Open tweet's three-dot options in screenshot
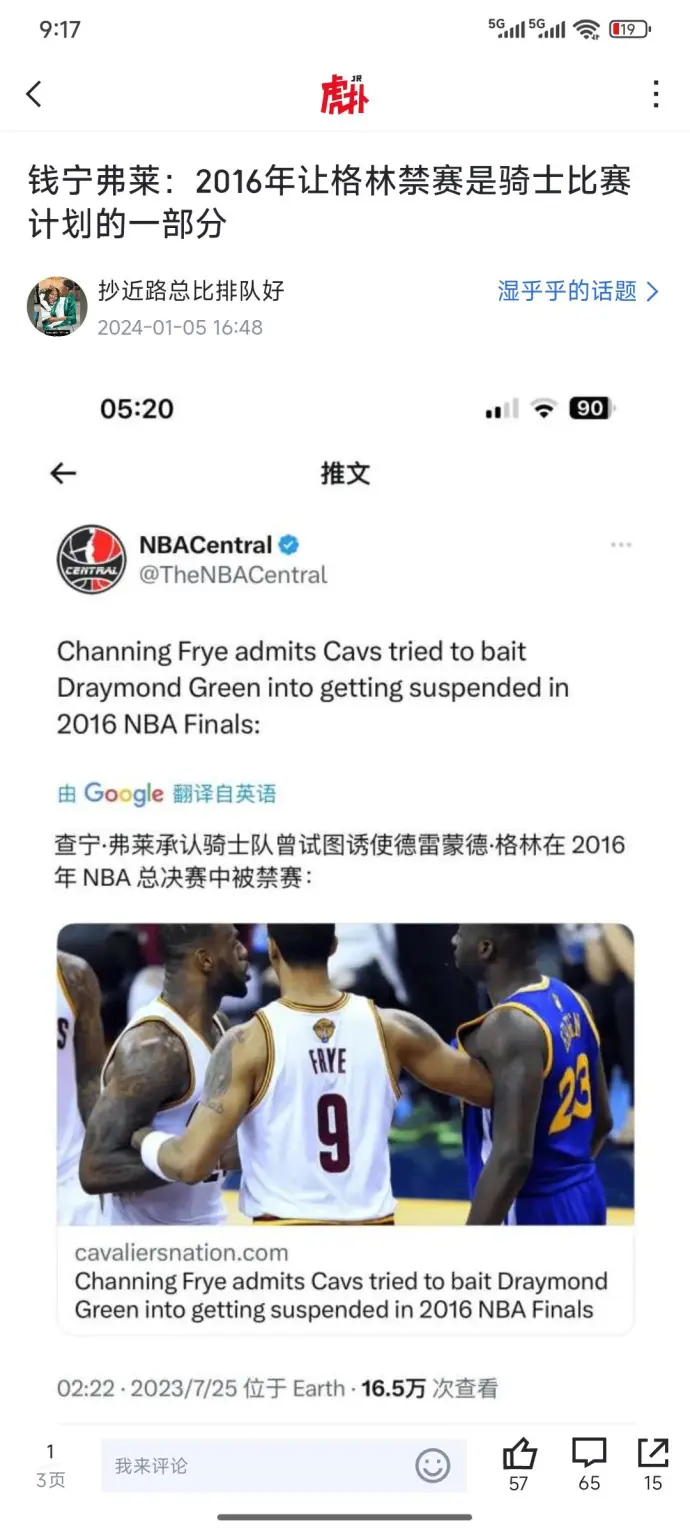The image size is (690, 1533). coord(621,545)
